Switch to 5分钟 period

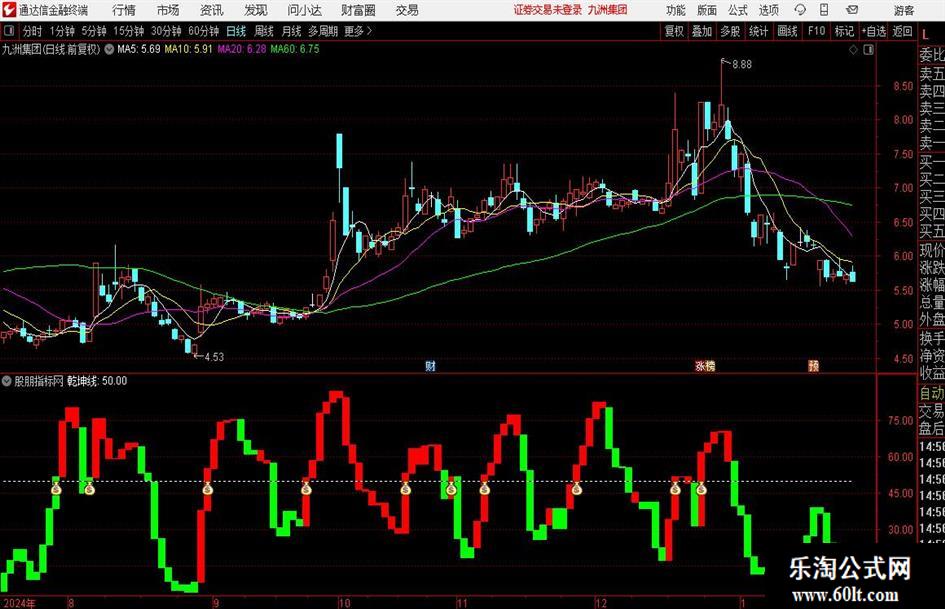94,31
